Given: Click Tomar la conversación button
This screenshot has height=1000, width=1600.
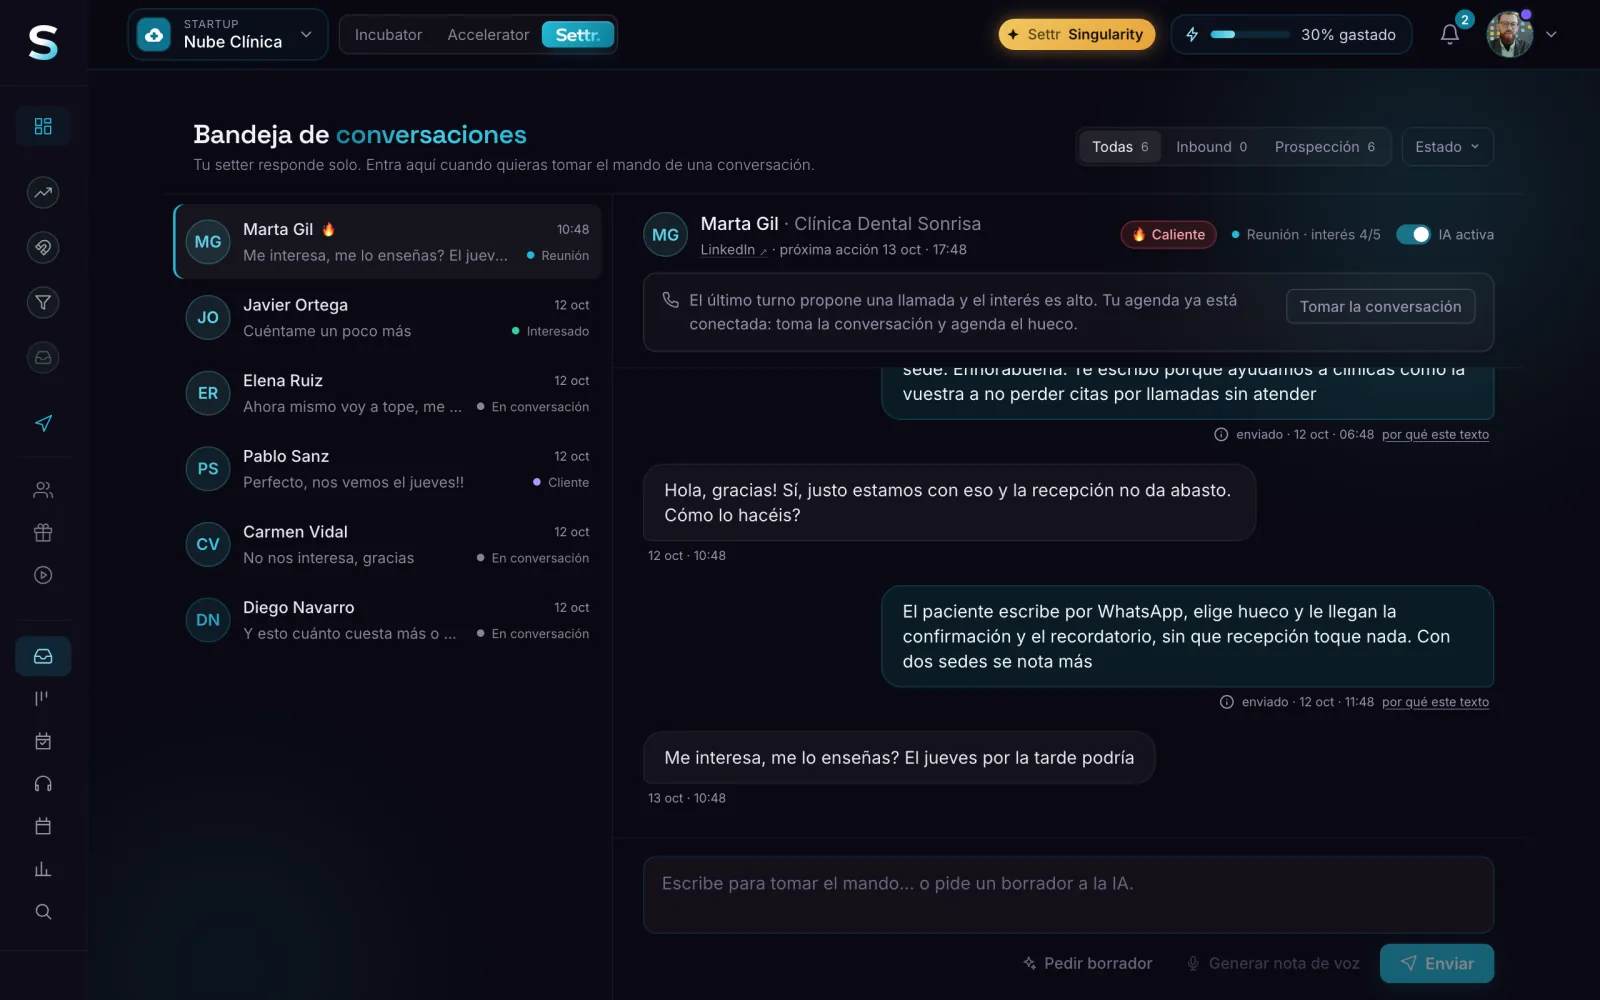Looking at the screenshot, I should click(1380, 307).
